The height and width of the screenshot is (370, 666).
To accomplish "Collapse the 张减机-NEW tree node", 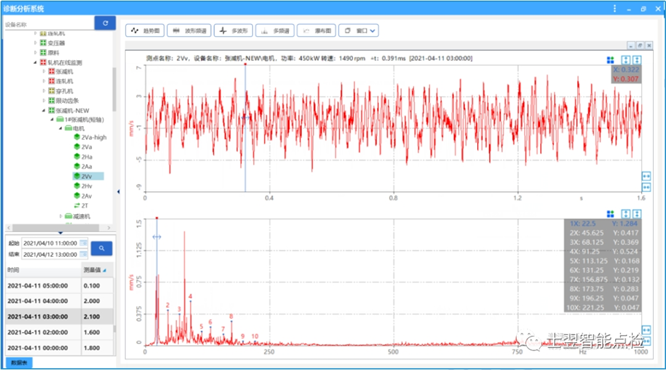I will point(44,110).
